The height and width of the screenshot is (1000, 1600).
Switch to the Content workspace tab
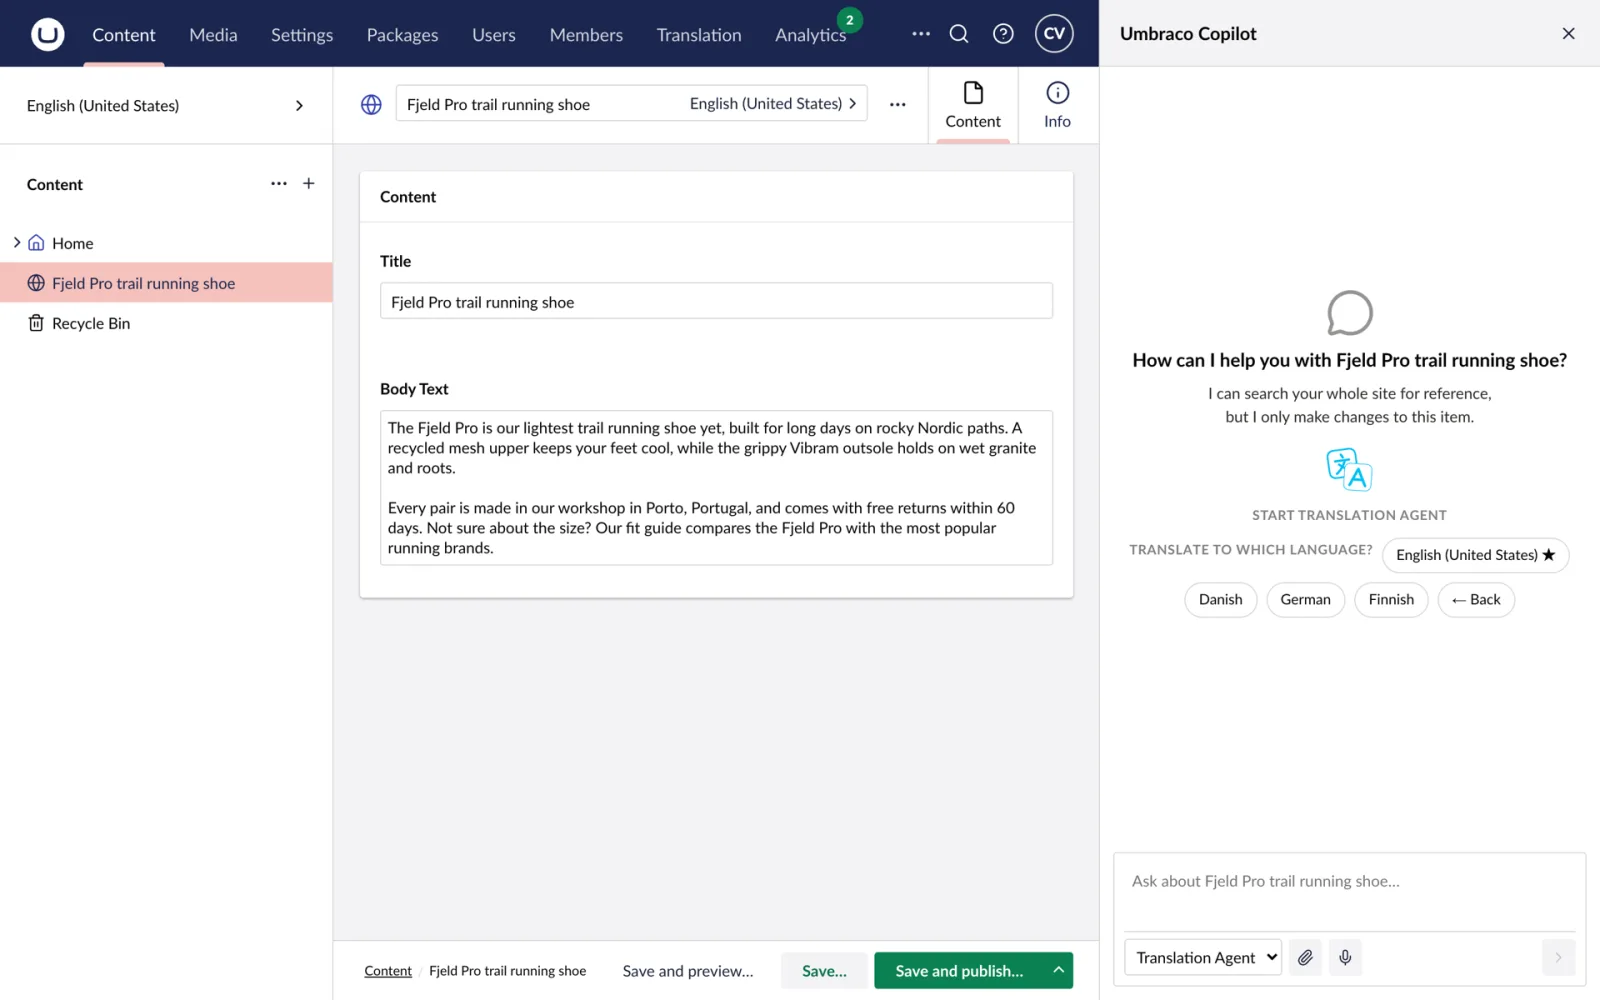click(x=973, y=106)
